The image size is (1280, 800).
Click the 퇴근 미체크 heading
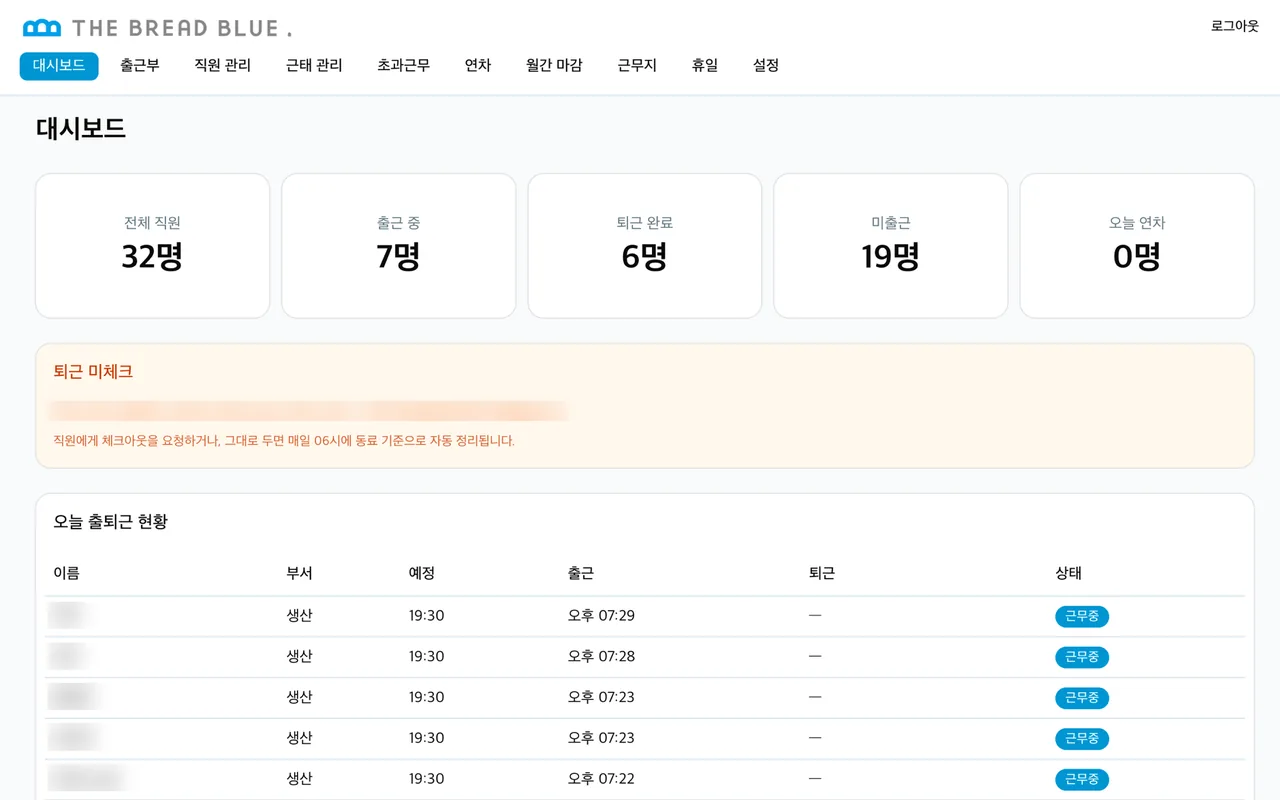pos(93,371)
